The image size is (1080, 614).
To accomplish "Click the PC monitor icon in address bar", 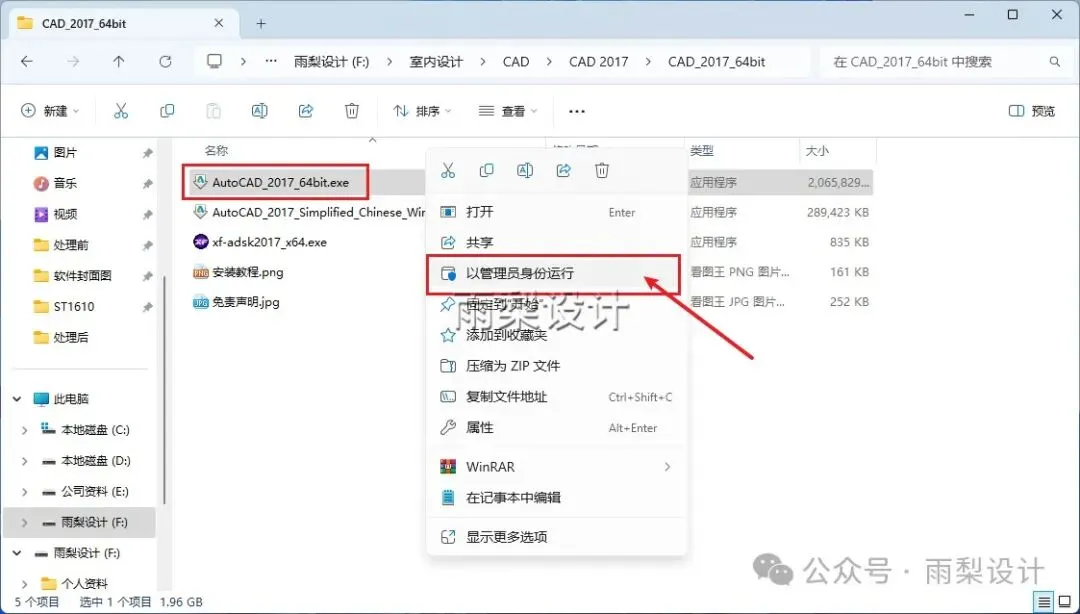I will [x=215, y=61].
